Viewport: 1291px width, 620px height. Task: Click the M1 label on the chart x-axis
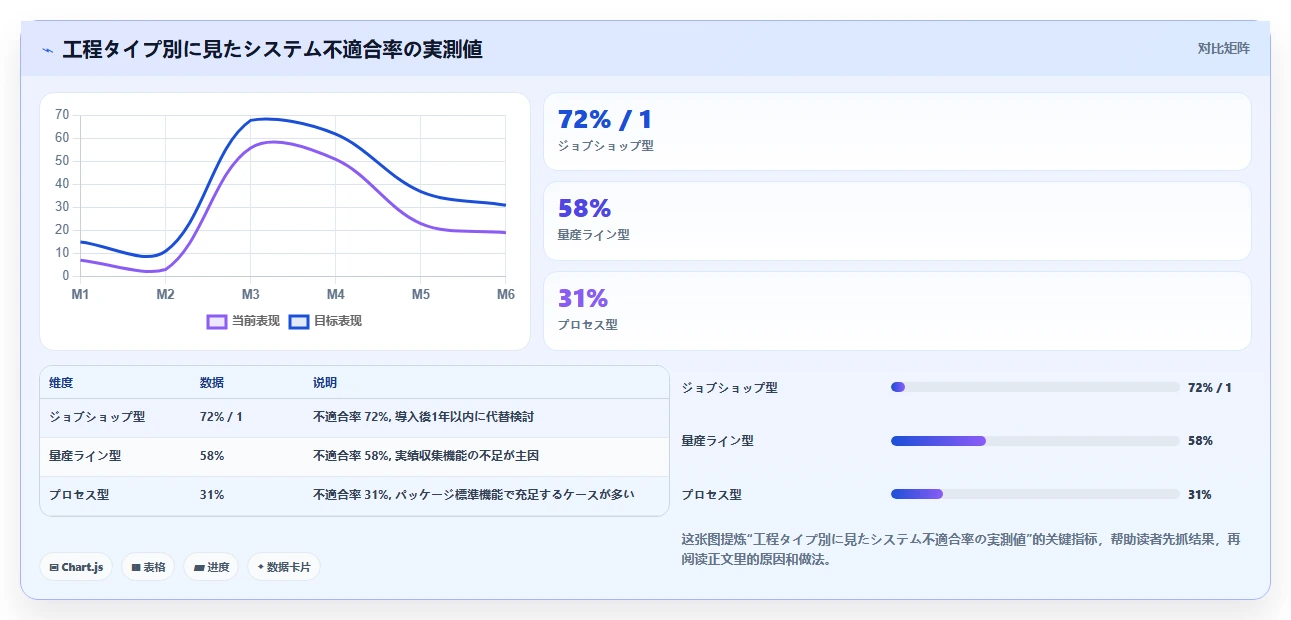pyautogui.click(x=80, y=295)
